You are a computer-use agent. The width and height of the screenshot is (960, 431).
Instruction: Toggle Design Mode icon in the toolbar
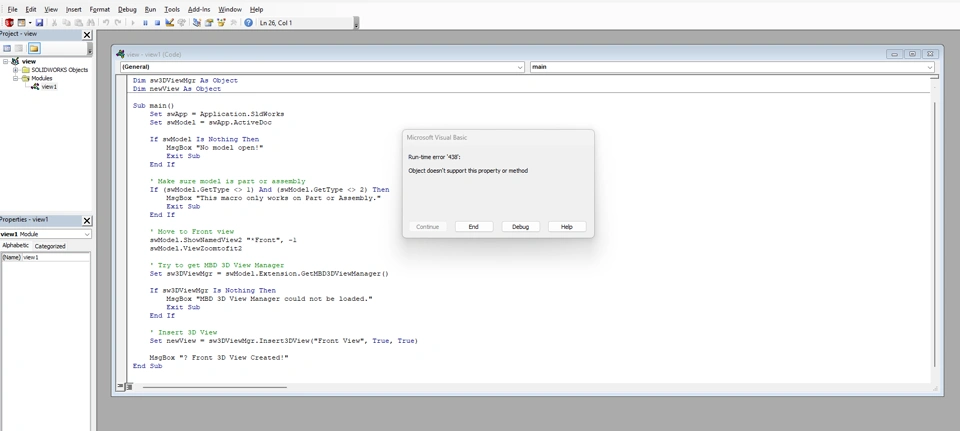click(170, 23)
